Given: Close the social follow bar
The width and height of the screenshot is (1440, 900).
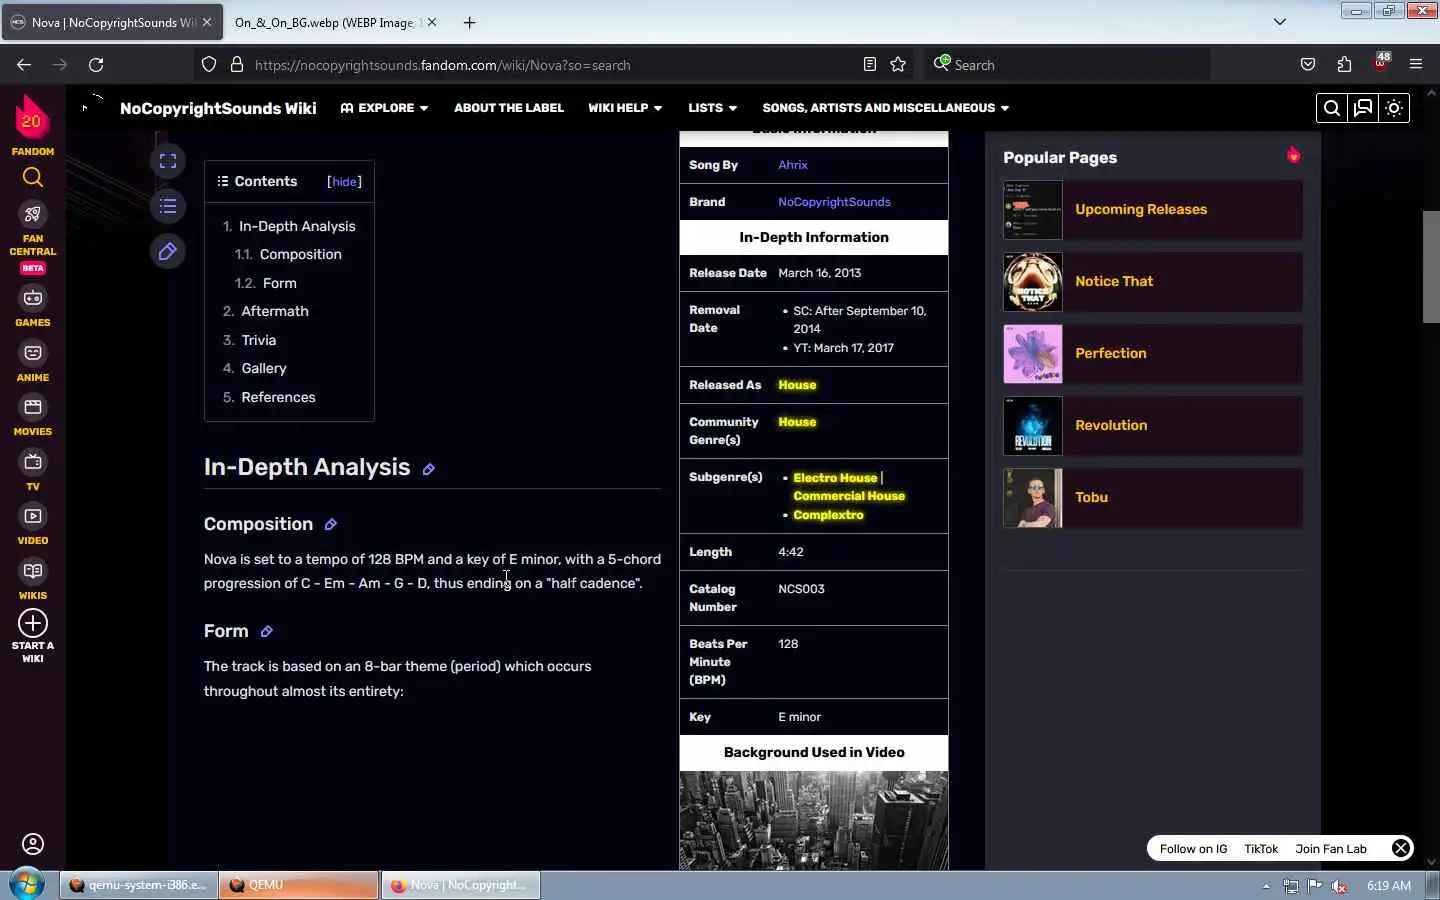Looking at the screenshot, I should tap(1401, 848).
